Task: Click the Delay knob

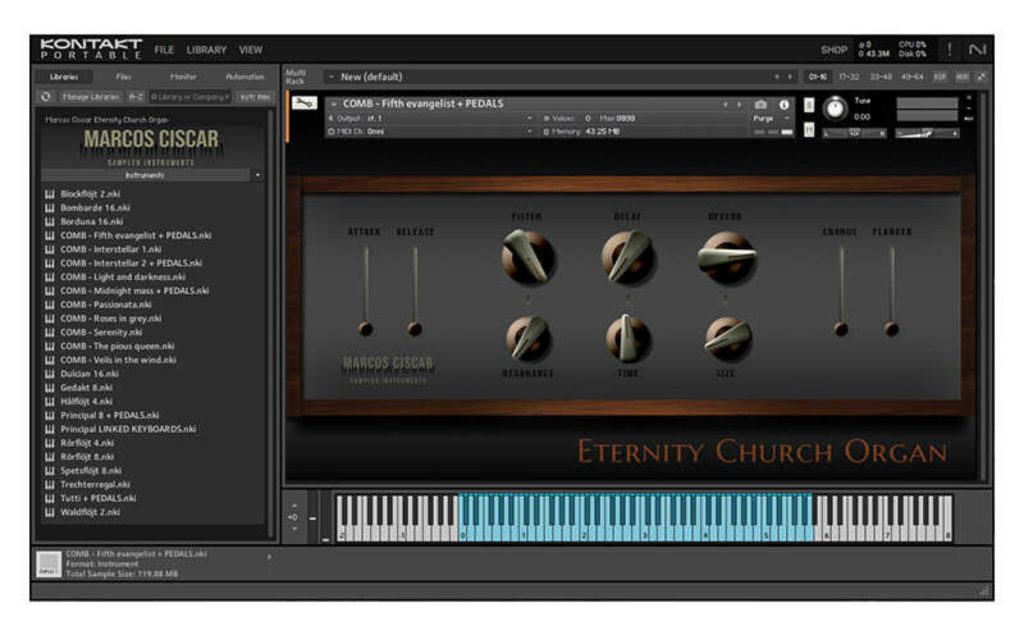Action: 628,257
